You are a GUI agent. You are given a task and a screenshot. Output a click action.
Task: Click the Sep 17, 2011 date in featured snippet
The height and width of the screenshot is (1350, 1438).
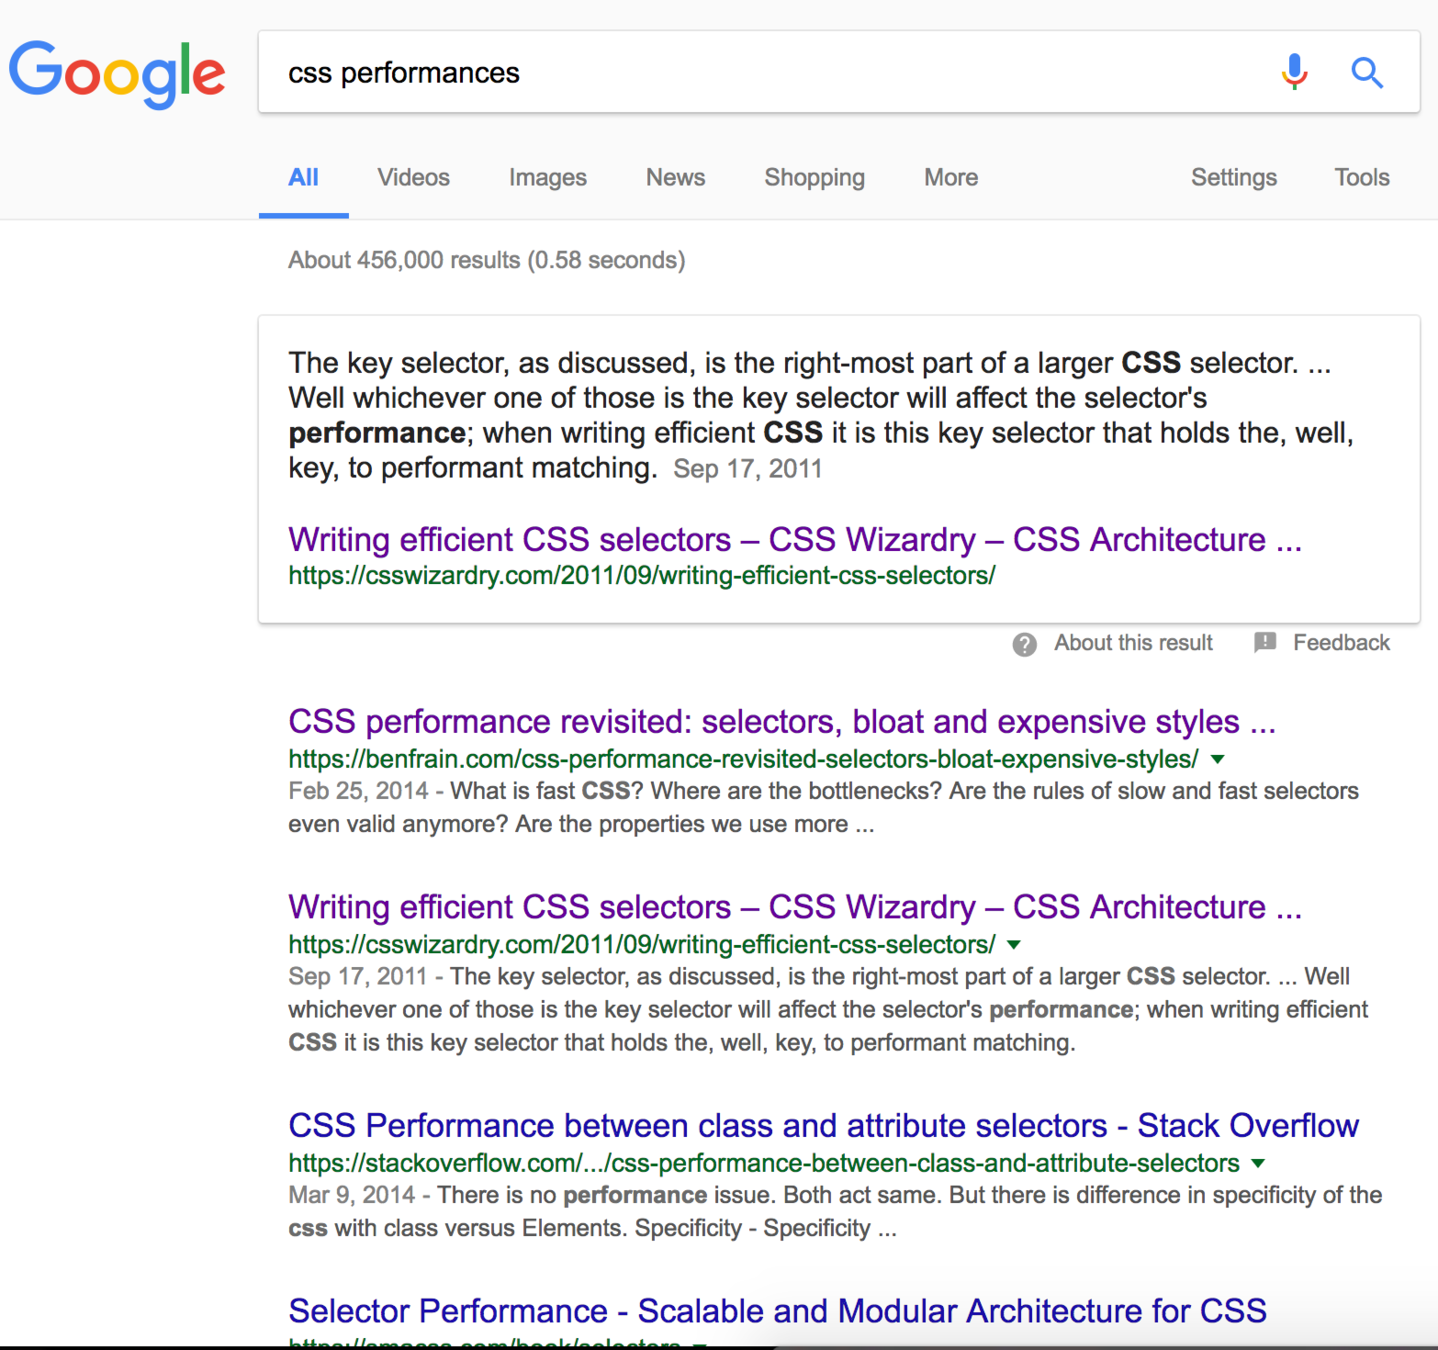tap(748, 469)
